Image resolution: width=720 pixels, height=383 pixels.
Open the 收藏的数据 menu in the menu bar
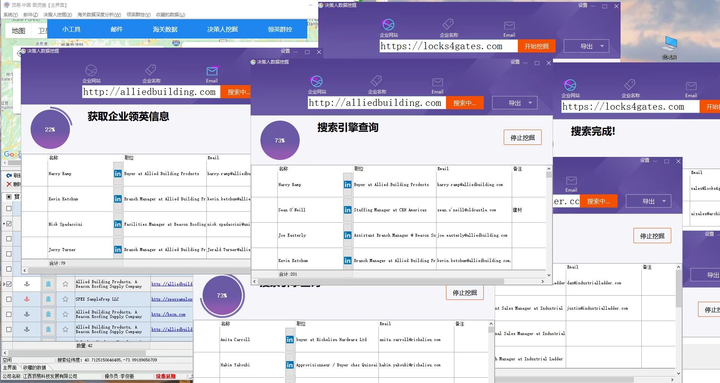[170, 15]
